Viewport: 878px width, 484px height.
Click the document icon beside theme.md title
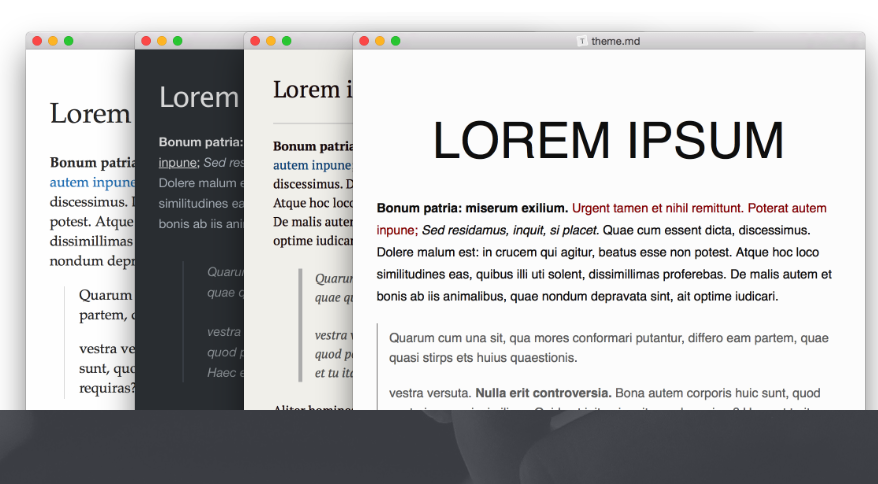(x=581, y=41)
